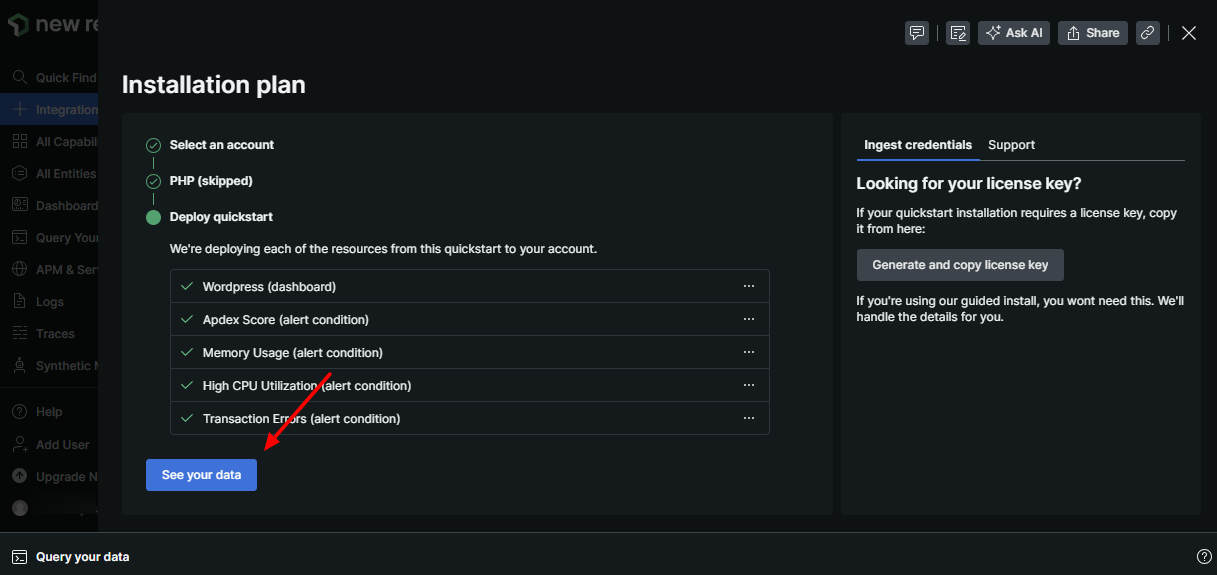
Task: Click the Wordpress (dashboard) row text
Action: click(x=269, y=287)
